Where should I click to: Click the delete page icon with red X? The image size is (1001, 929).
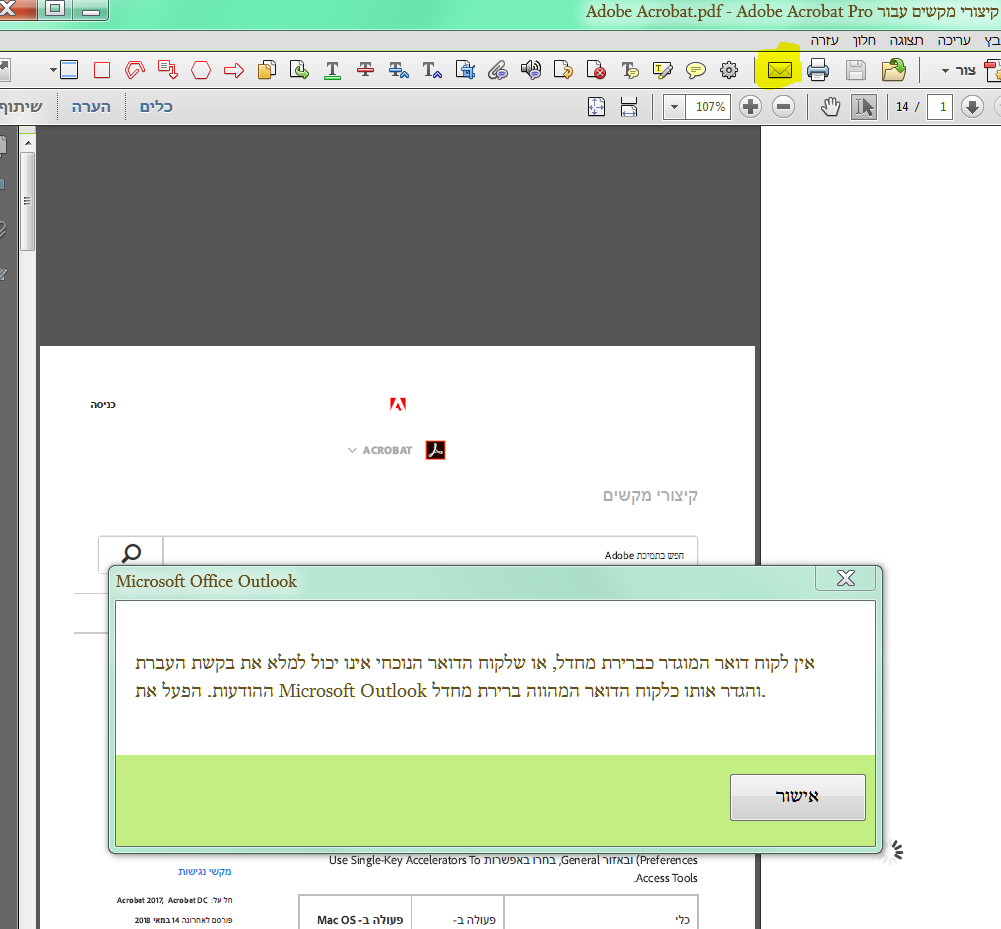tap(596, 70)
